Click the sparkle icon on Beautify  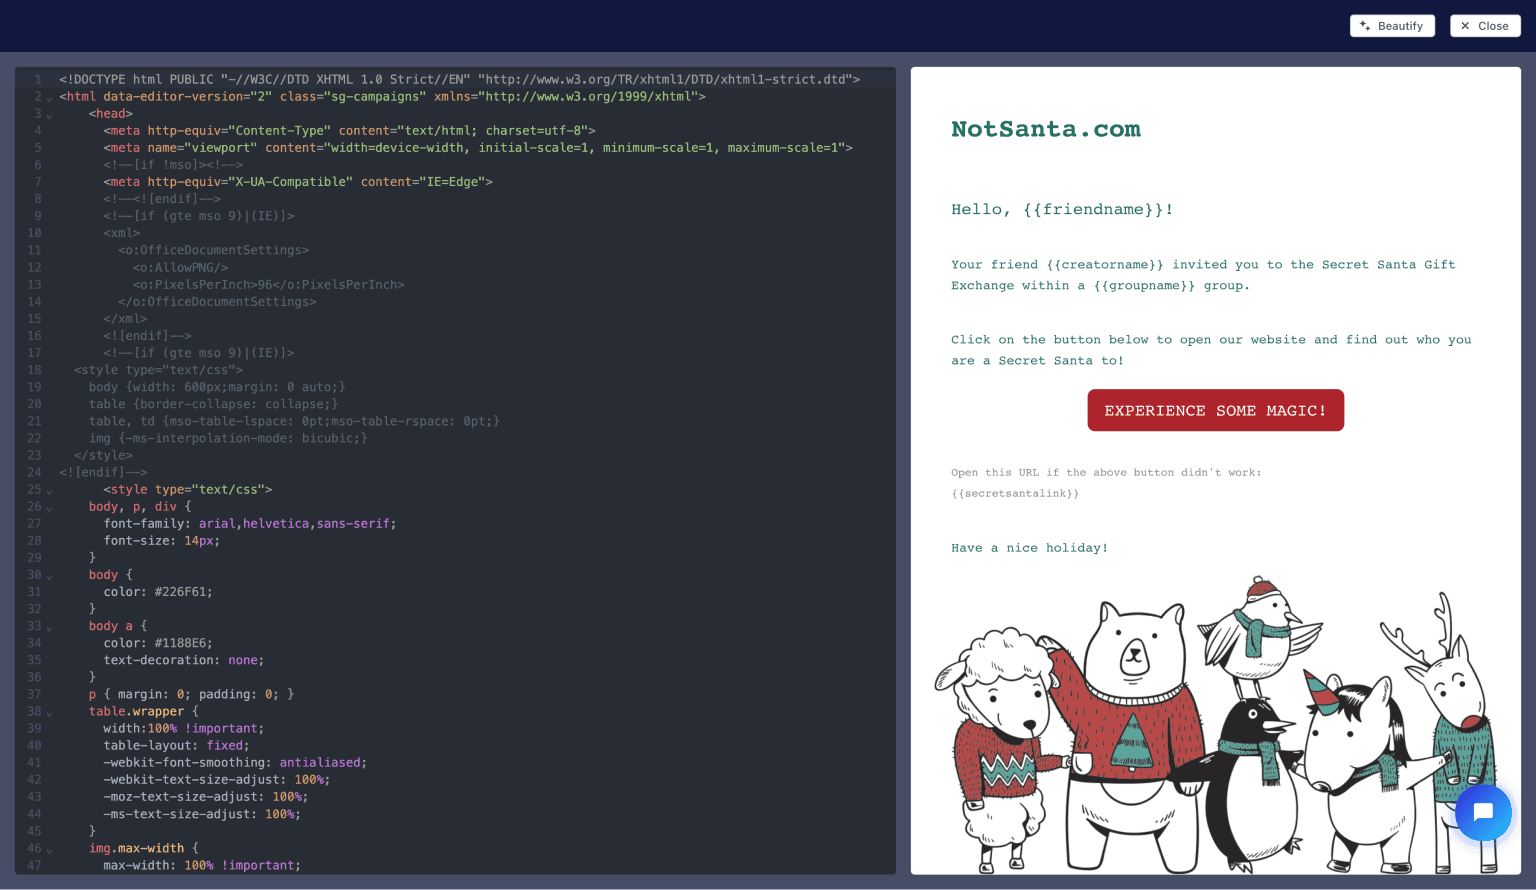1365,26
